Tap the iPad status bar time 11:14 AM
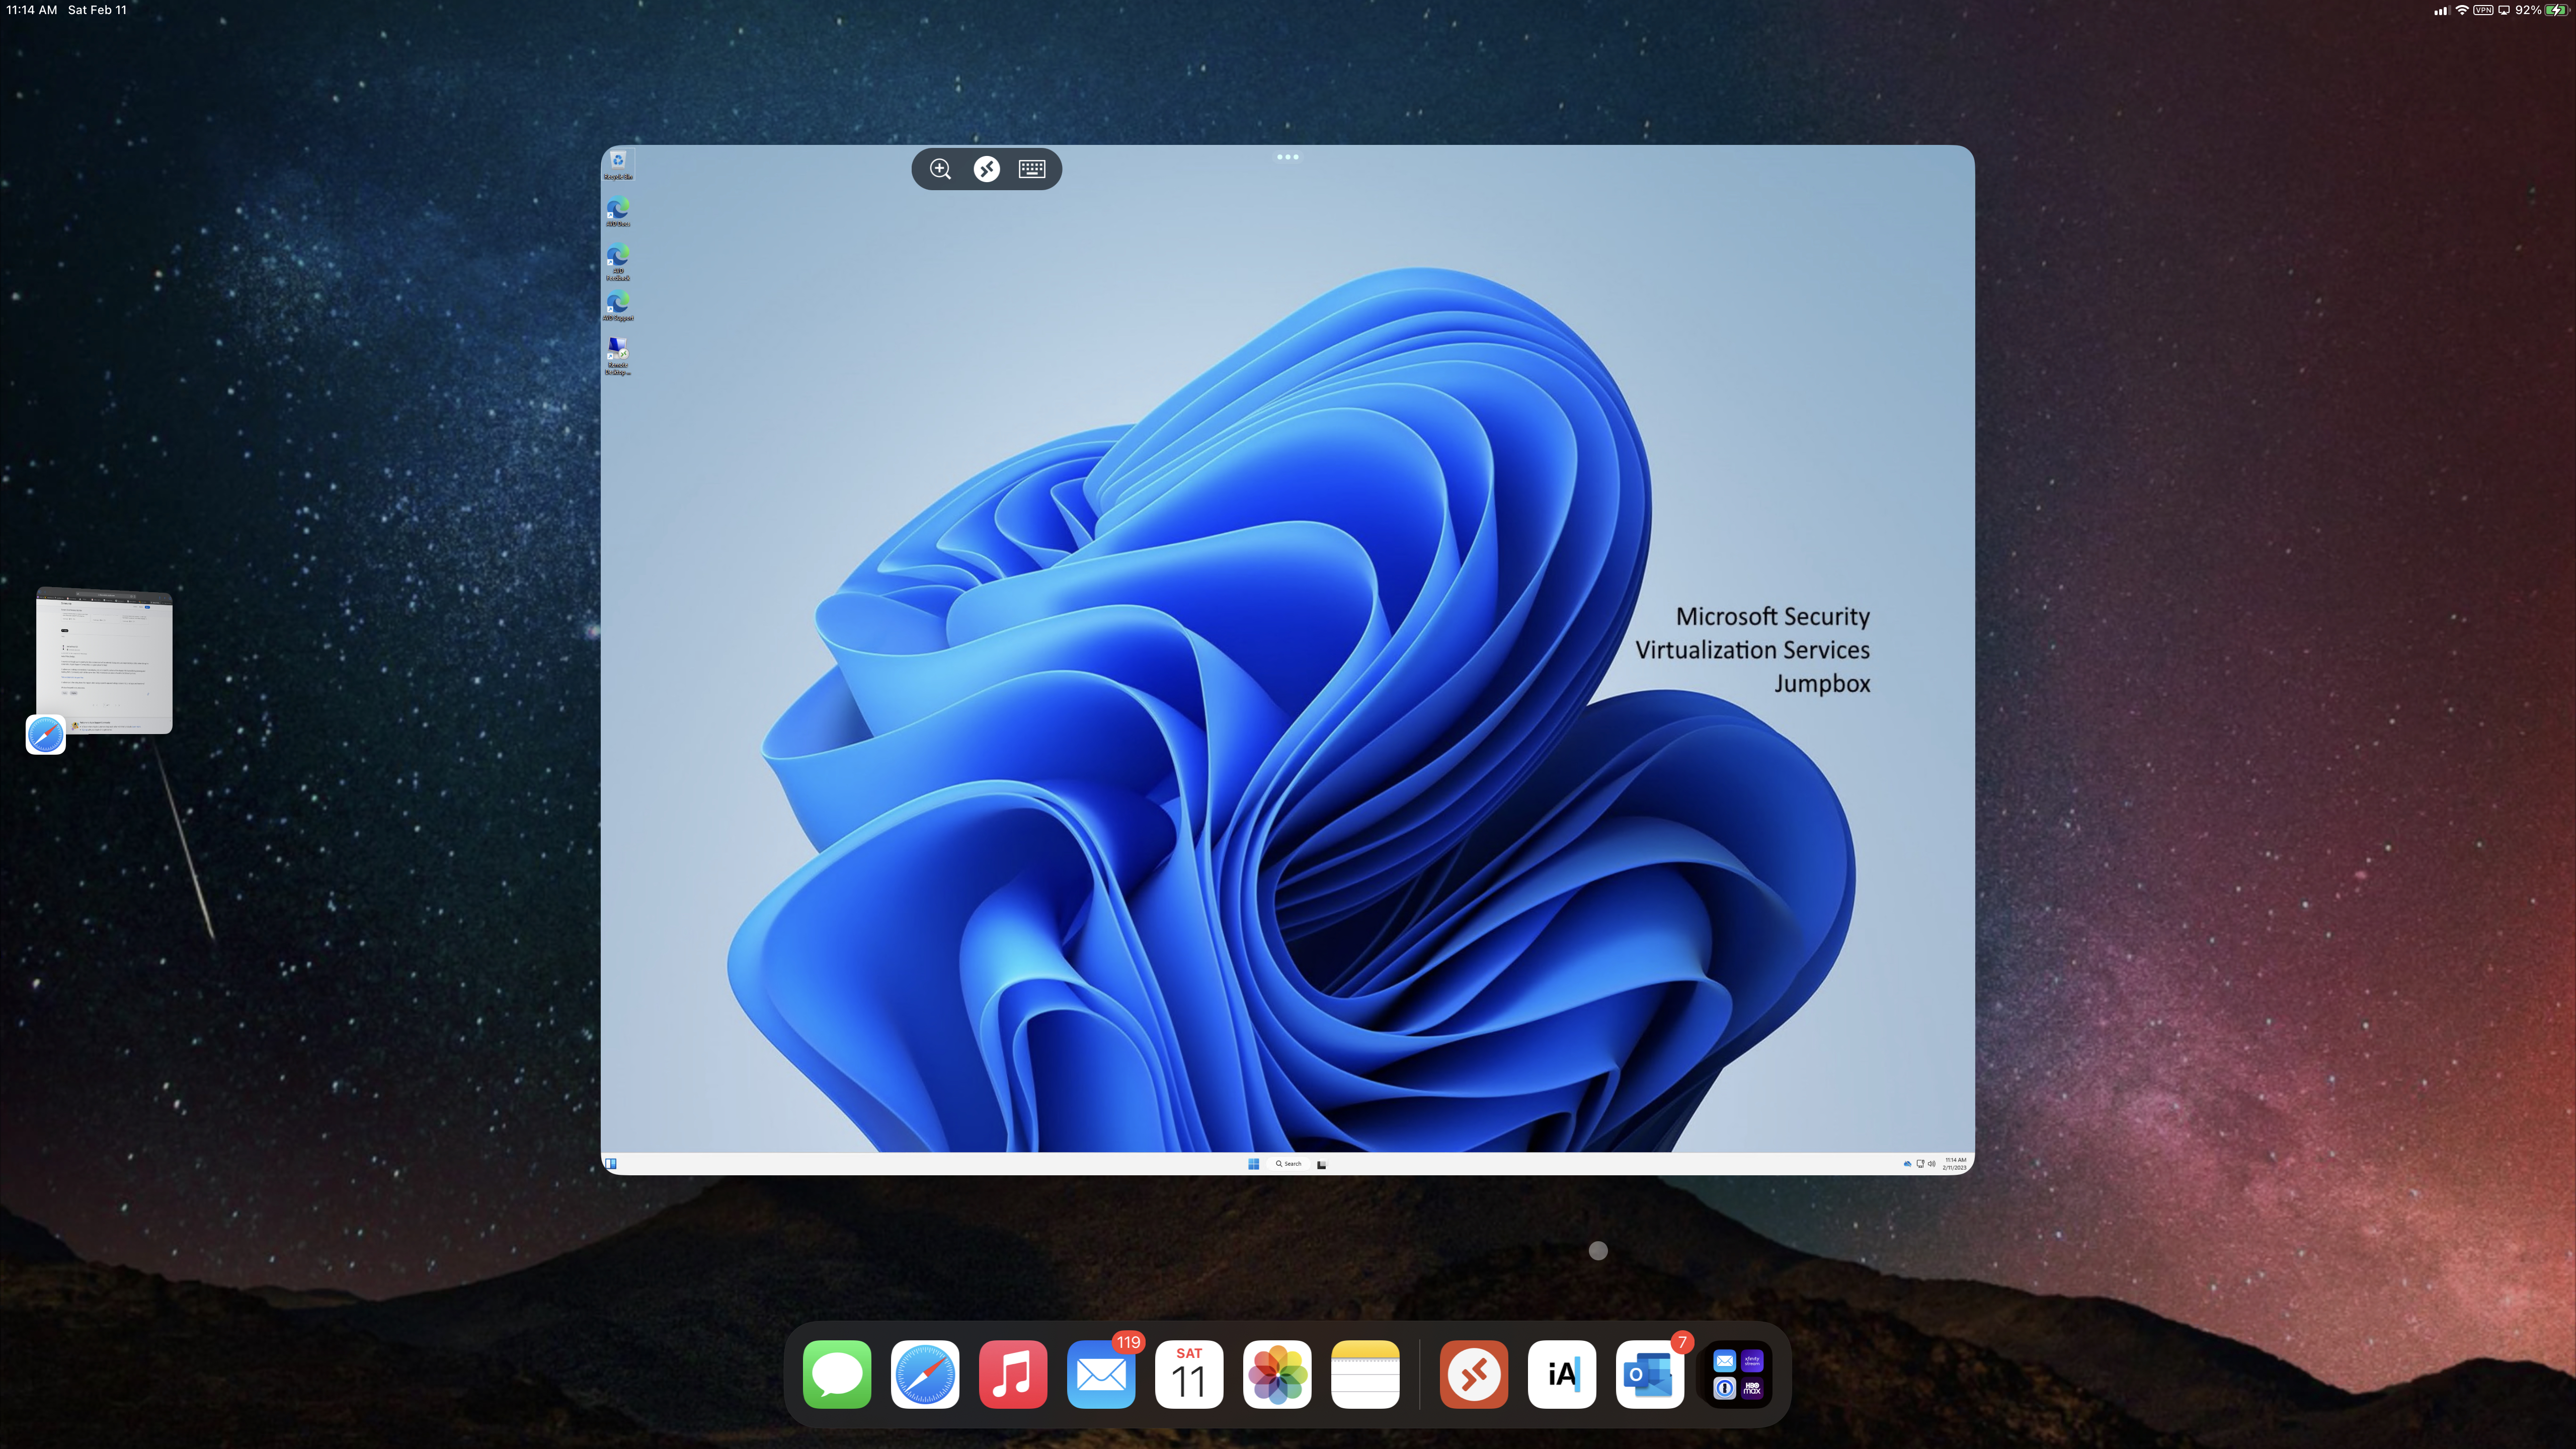 coord(32,10)
